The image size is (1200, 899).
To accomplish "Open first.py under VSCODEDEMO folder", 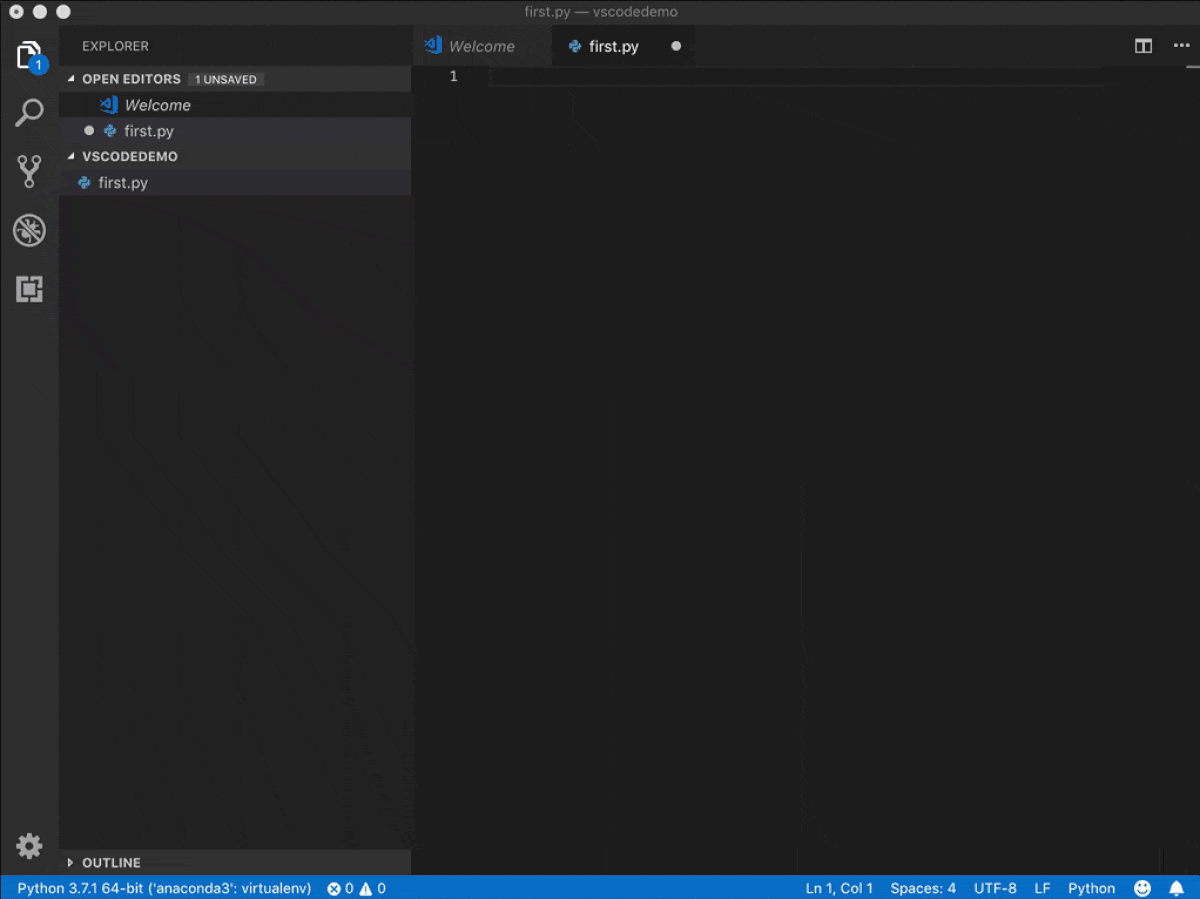I will 235,183.
